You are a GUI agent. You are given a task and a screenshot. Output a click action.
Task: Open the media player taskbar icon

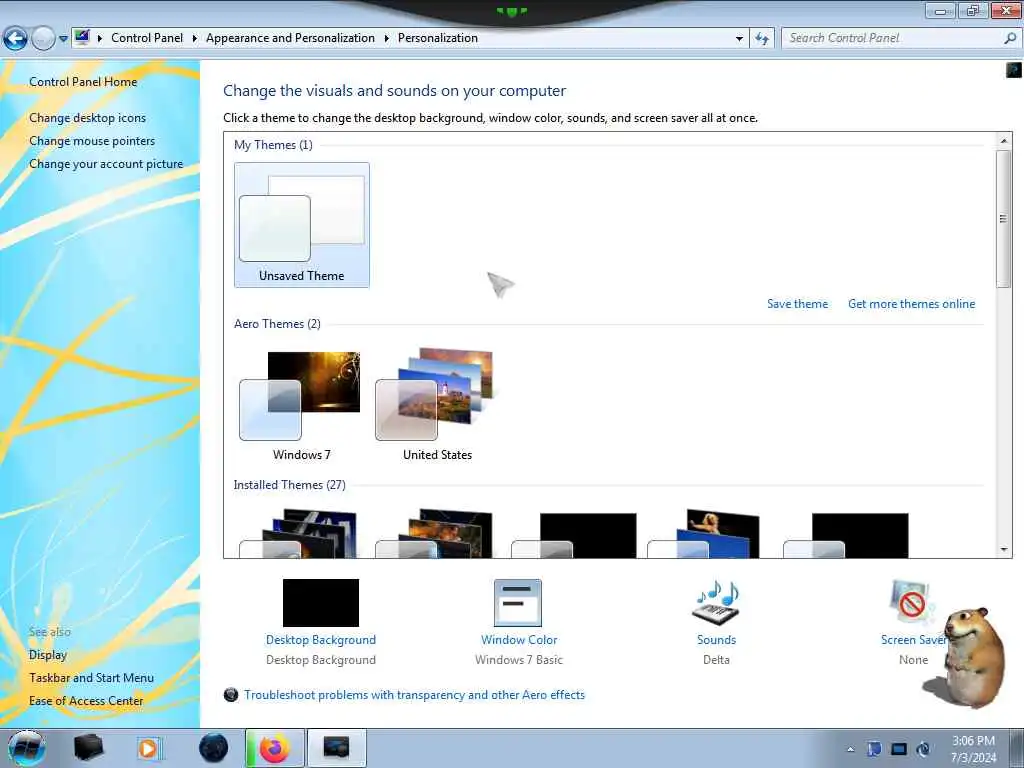point(150,748)
